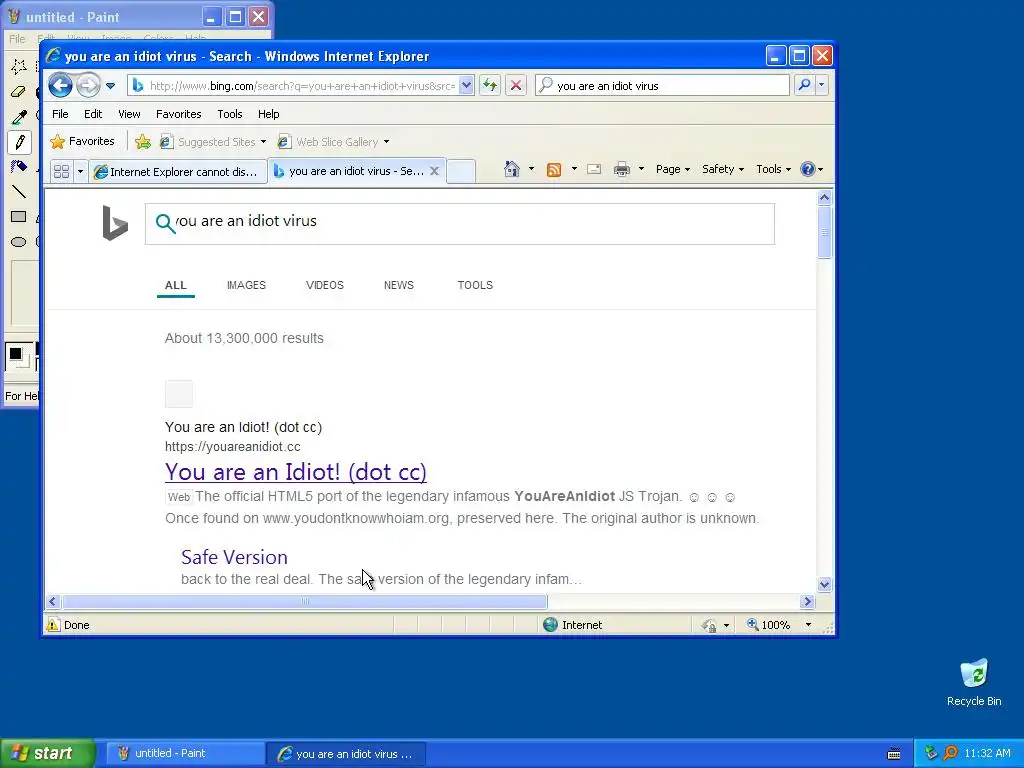
Task: Select the Pick Color eyedropper in Paint
Action: coord(19,117)
